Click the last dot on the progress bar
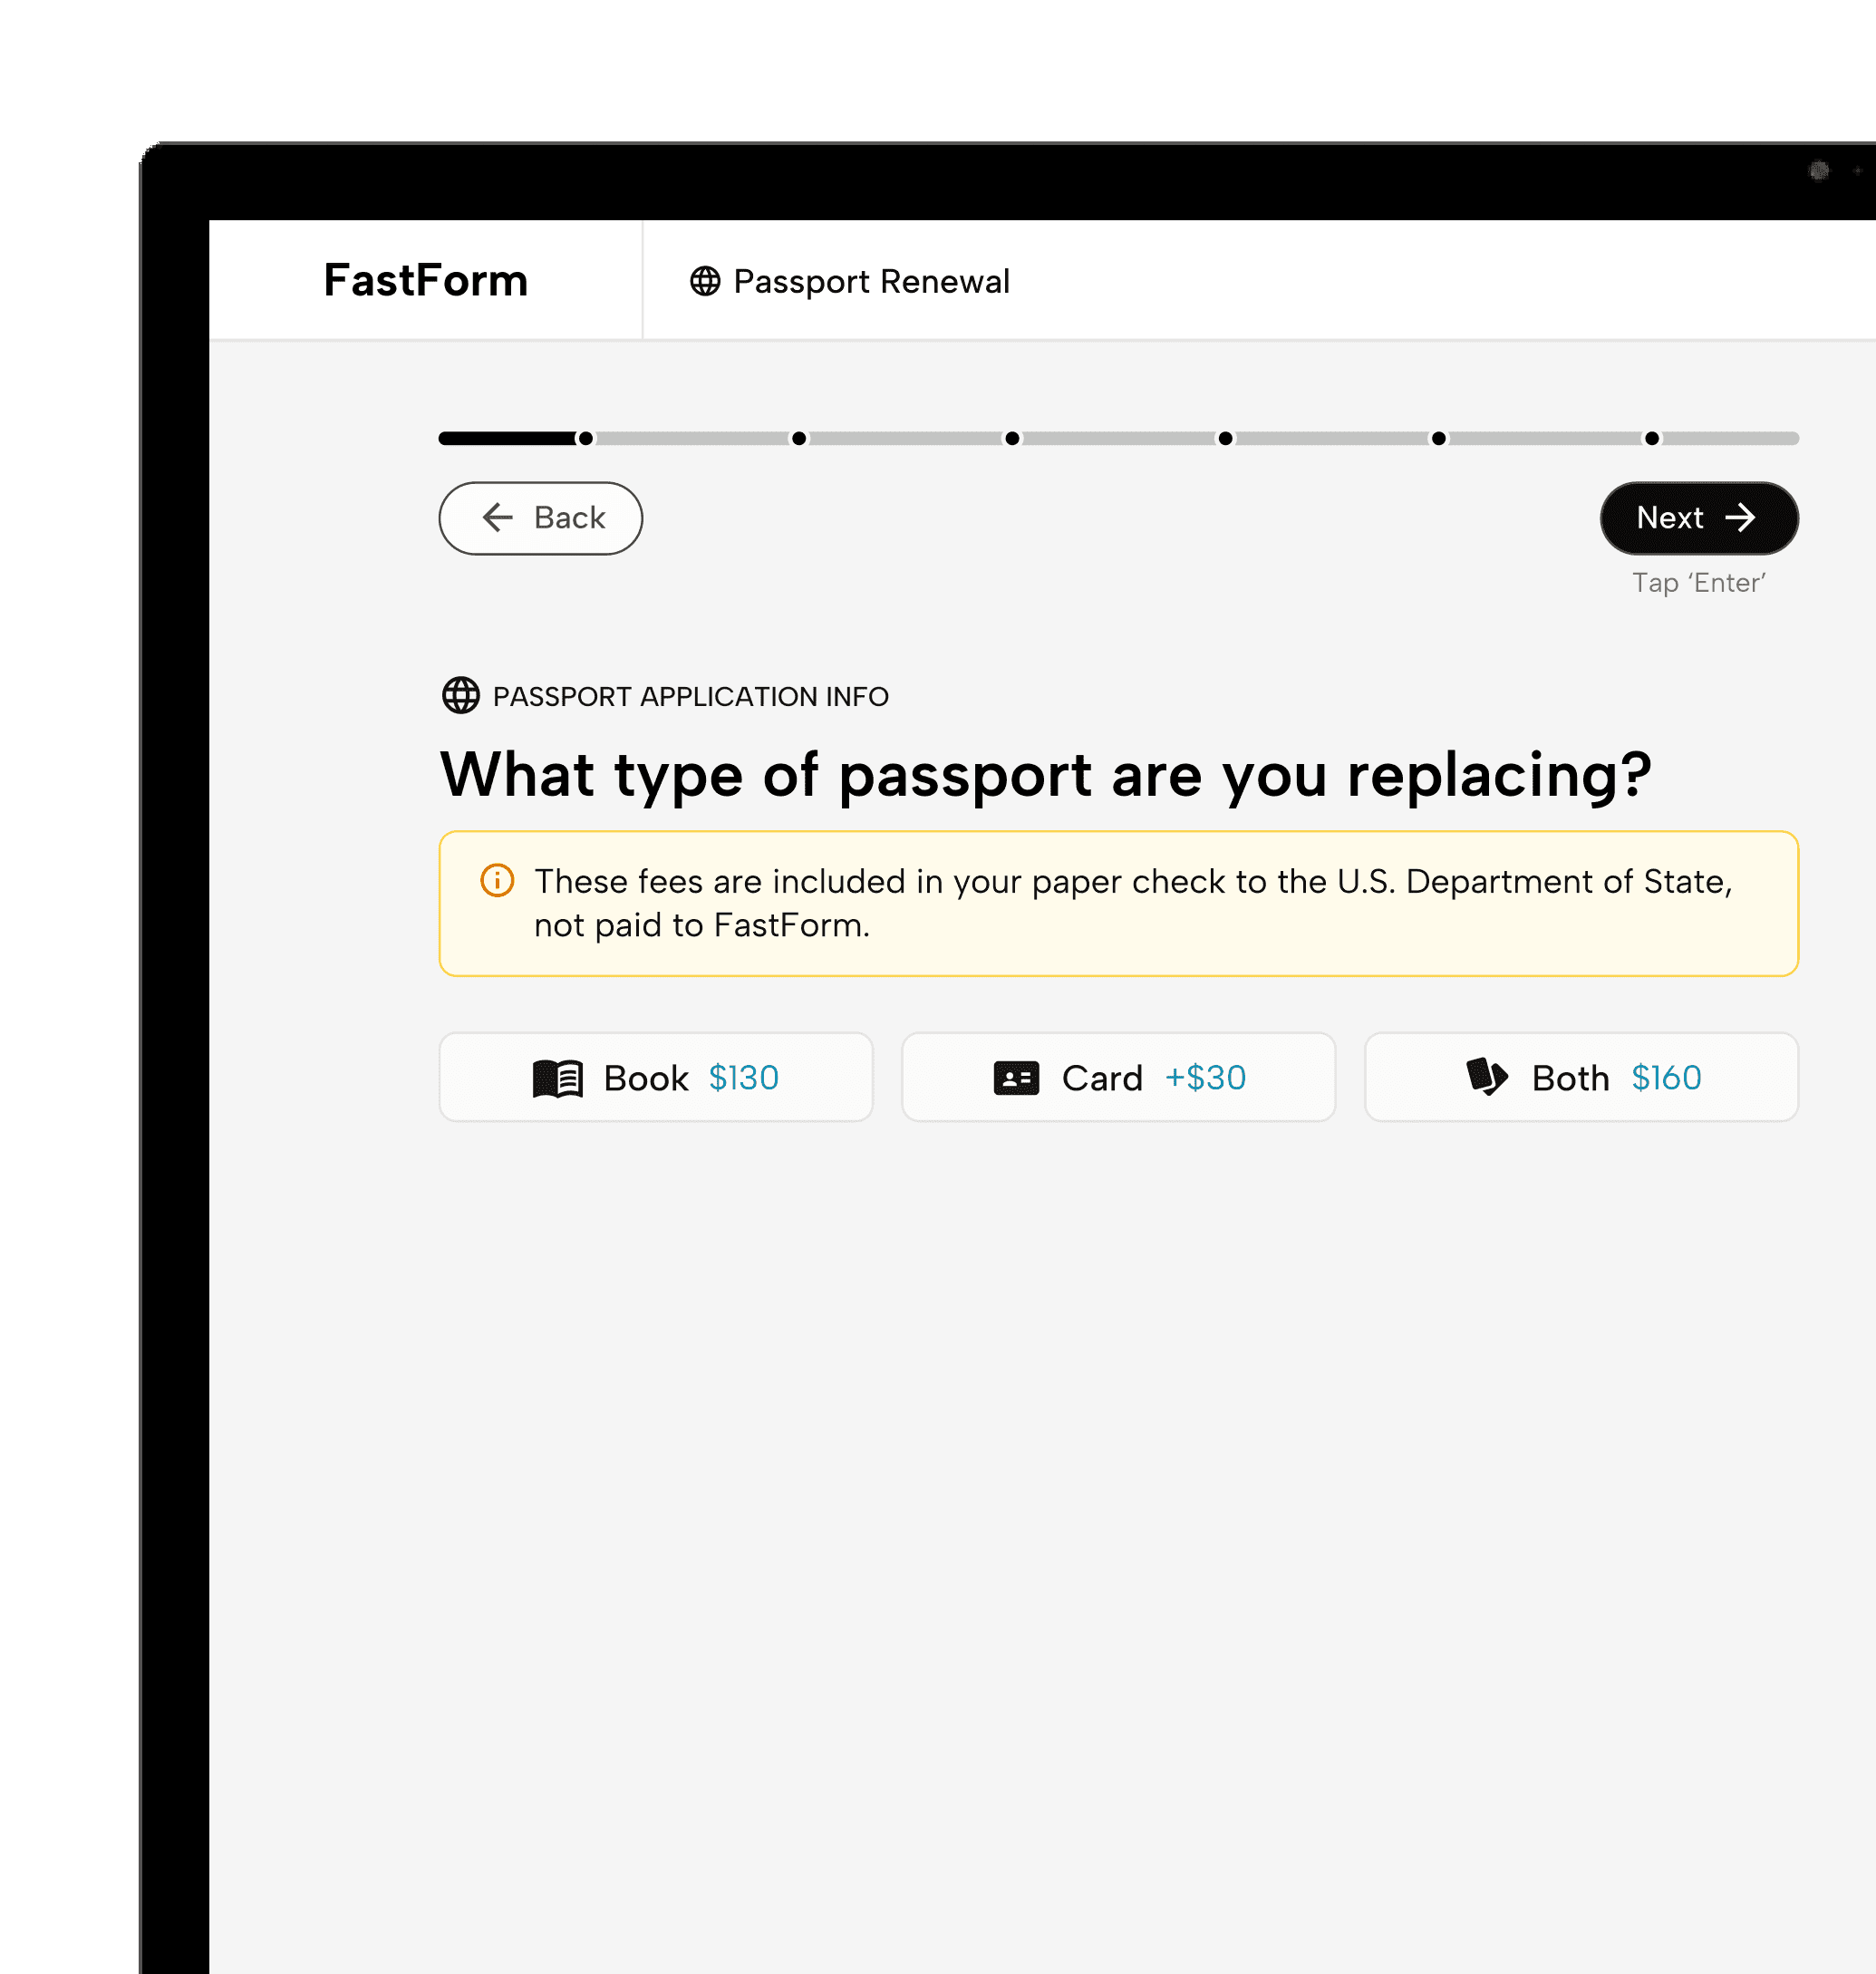 [1651, 438]
